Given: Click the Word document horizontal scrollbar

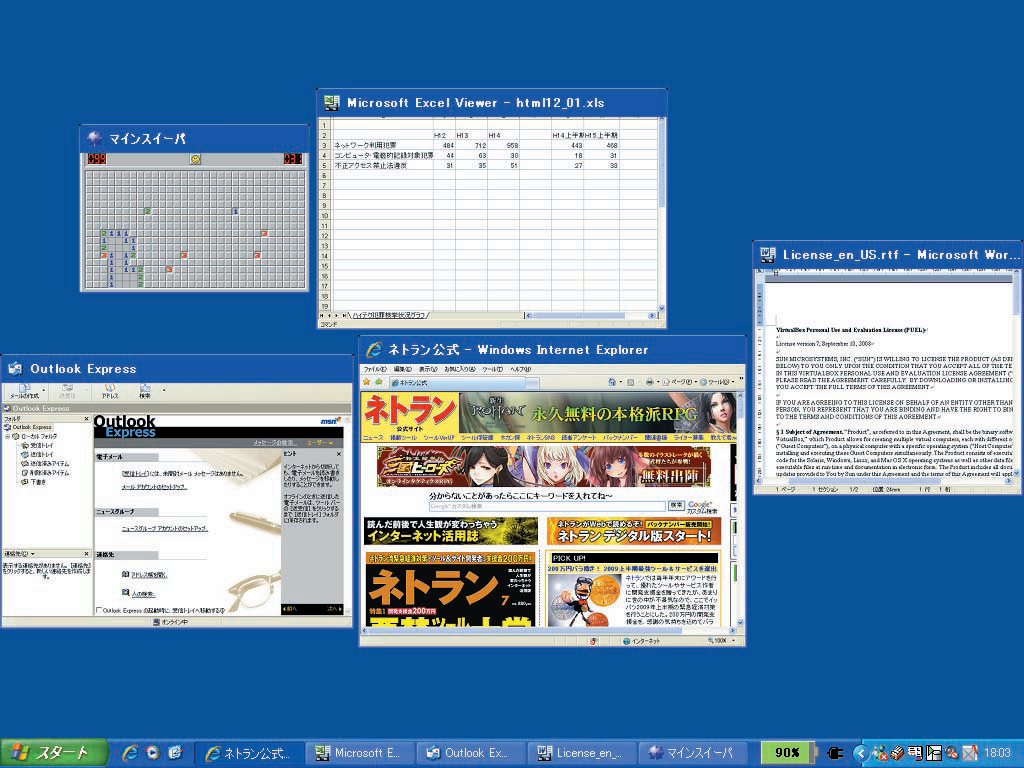Looking at the screenshot, I should (884, 481).
